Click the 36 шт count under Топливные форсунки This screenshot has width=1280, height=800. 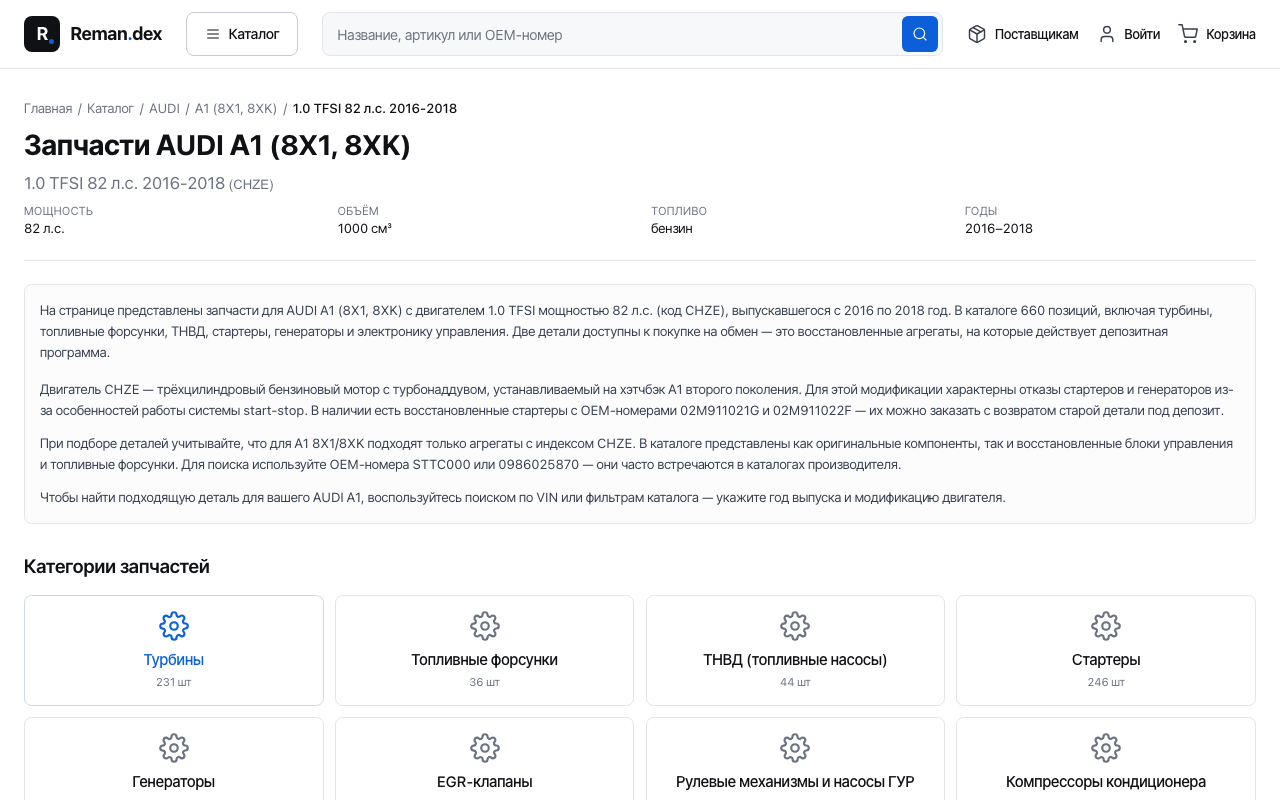coord(485,682)
